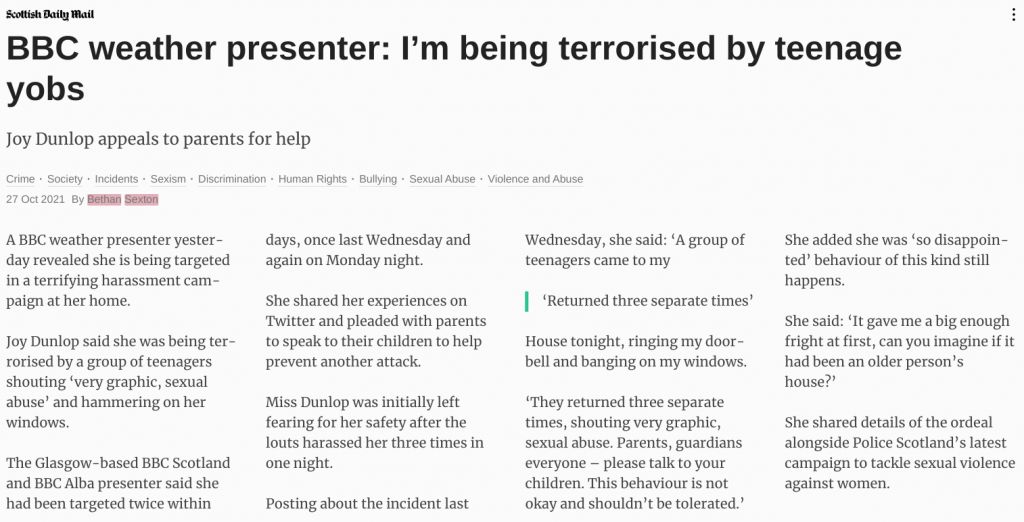Viewport: 1024px width, 522px height.
Task: Click the Joy Dunlop appeals subheading
Action: click(x=158, y=139)
